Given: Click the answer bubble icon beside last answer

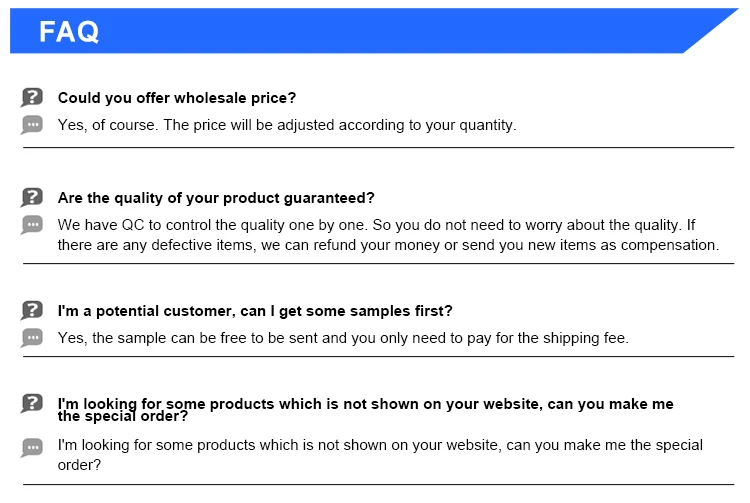Looking at the screenshot, I should (x=32, y=447).
